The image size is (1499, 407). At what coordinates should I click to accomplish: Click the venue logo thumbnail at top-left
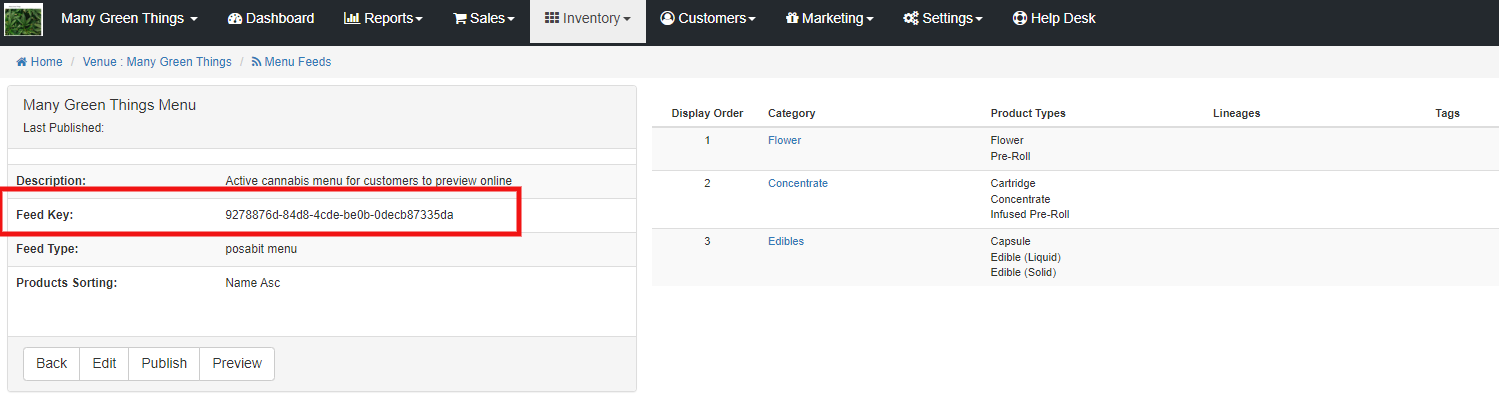(x=24, y=19)
